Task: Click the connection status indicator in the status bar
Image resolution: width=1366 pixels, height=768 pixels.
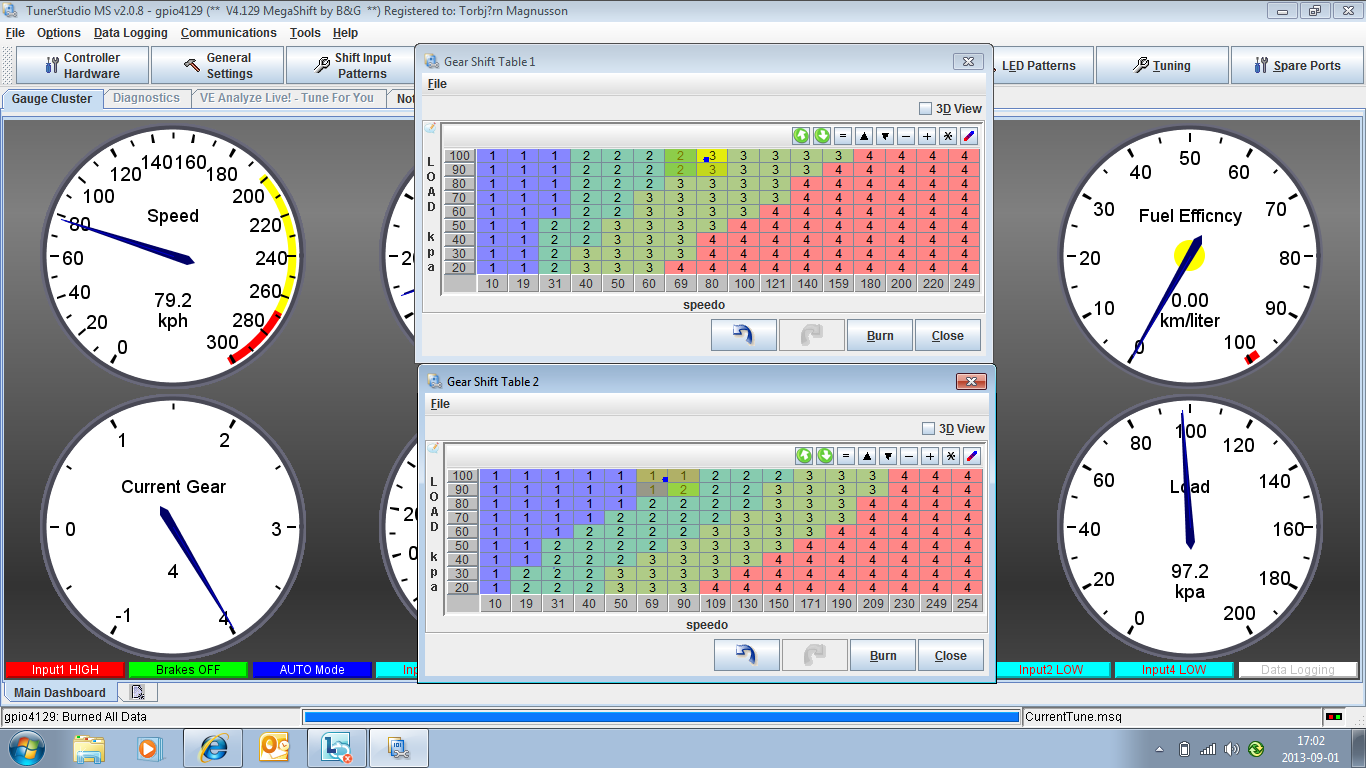Action: tap(1333, 717)
